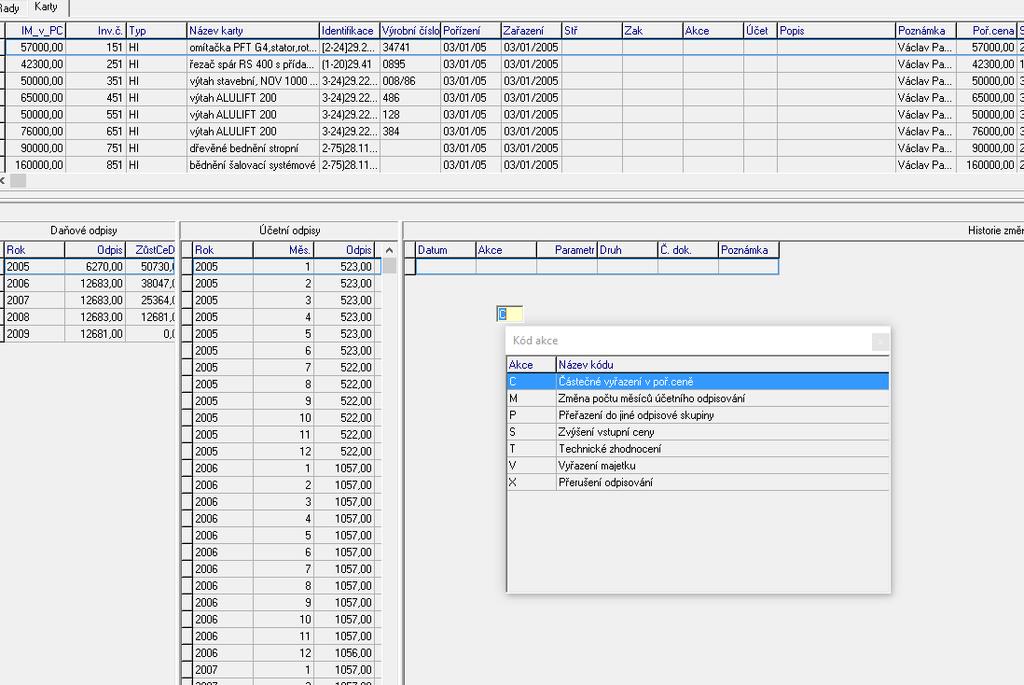The height and width of the screenshot is (685, 1024).
Task: Click the Měs. column header in Účetní odpisy
Action: coord(283,250)
